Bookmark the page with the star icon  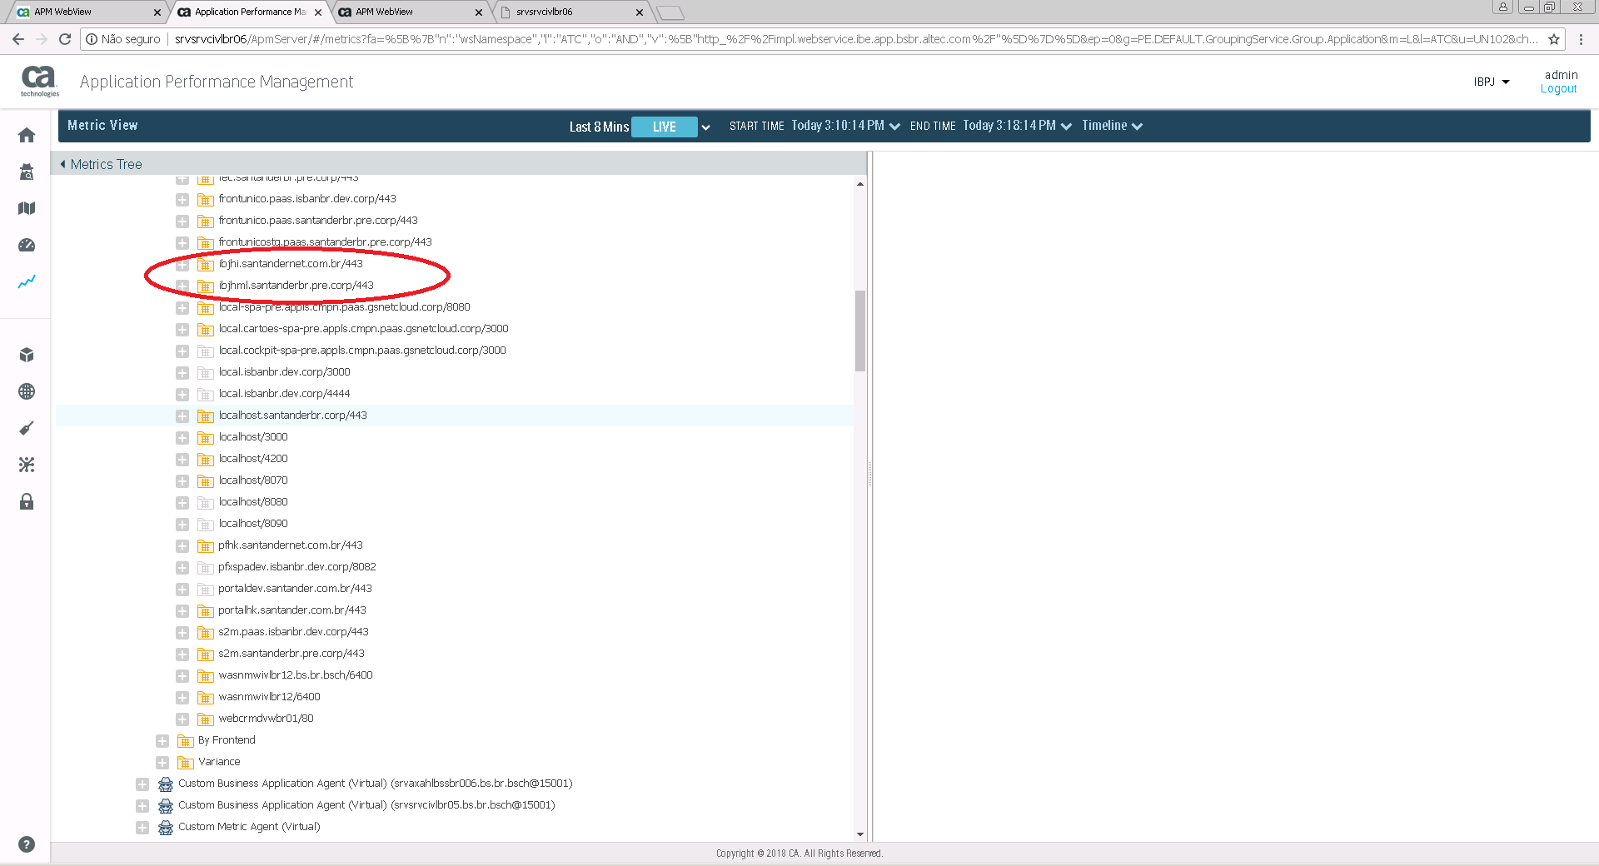click(1554, 39)
